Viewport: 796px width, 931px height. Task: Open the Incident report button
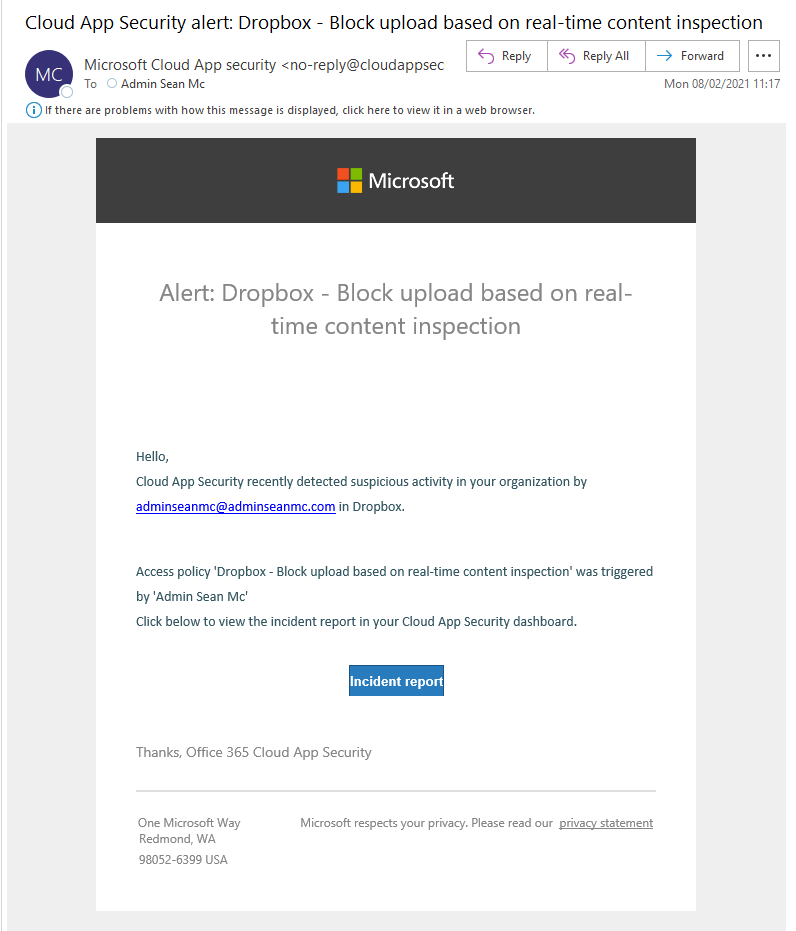[x=396, y=681]
